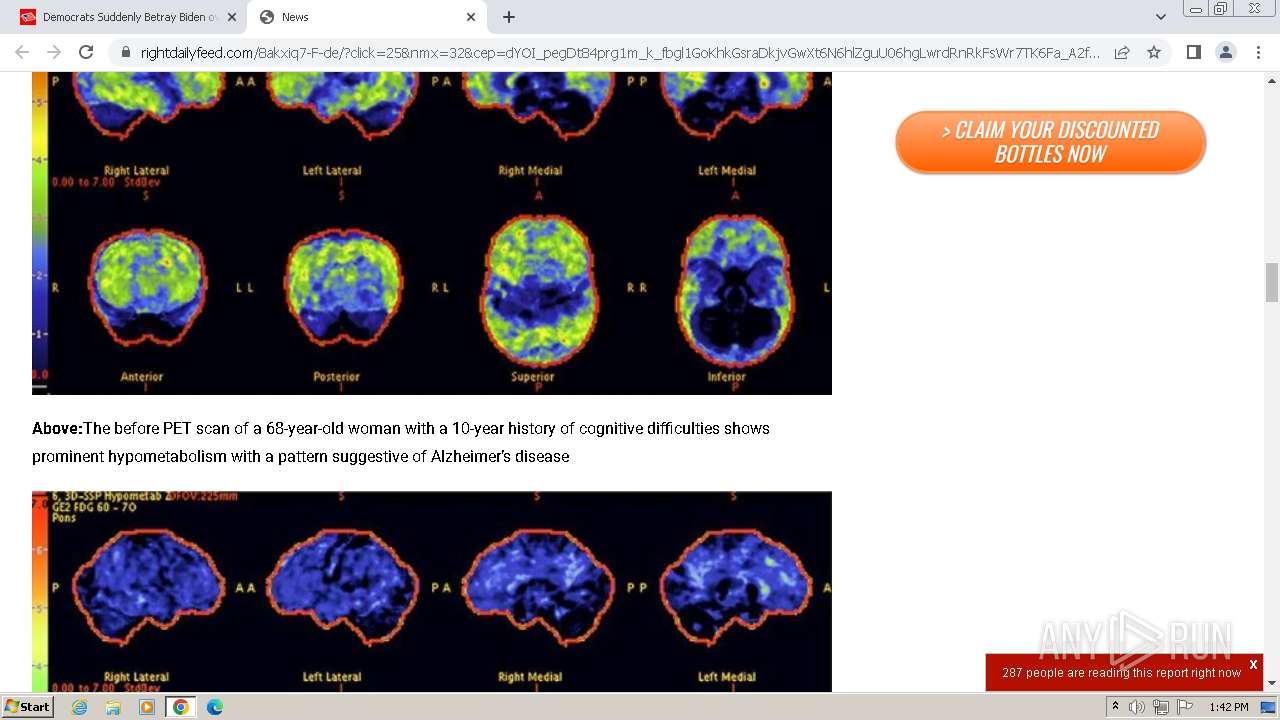Click the 'Above:' caption text
The height and width of the screenshot is (720, 1280).
point(57,428)
